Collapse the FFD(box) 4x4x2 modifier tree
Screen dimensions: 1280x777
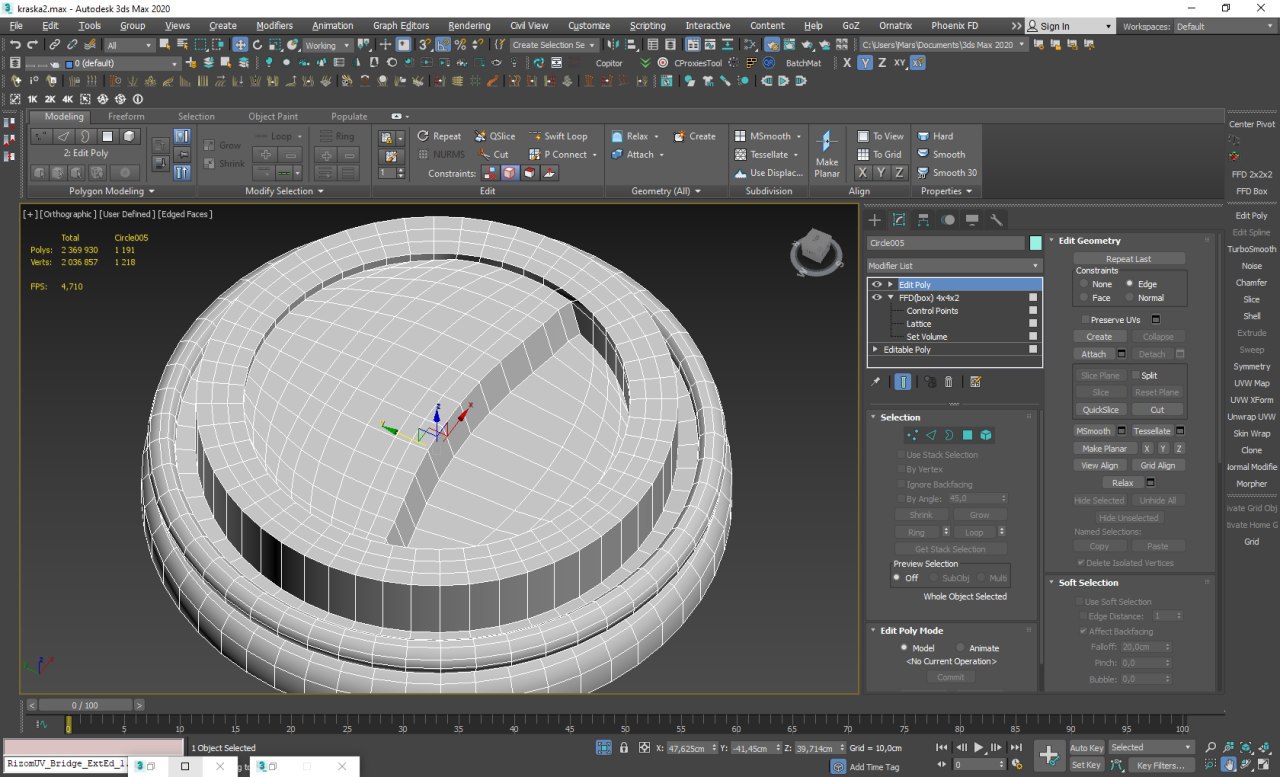pos(890,298)
